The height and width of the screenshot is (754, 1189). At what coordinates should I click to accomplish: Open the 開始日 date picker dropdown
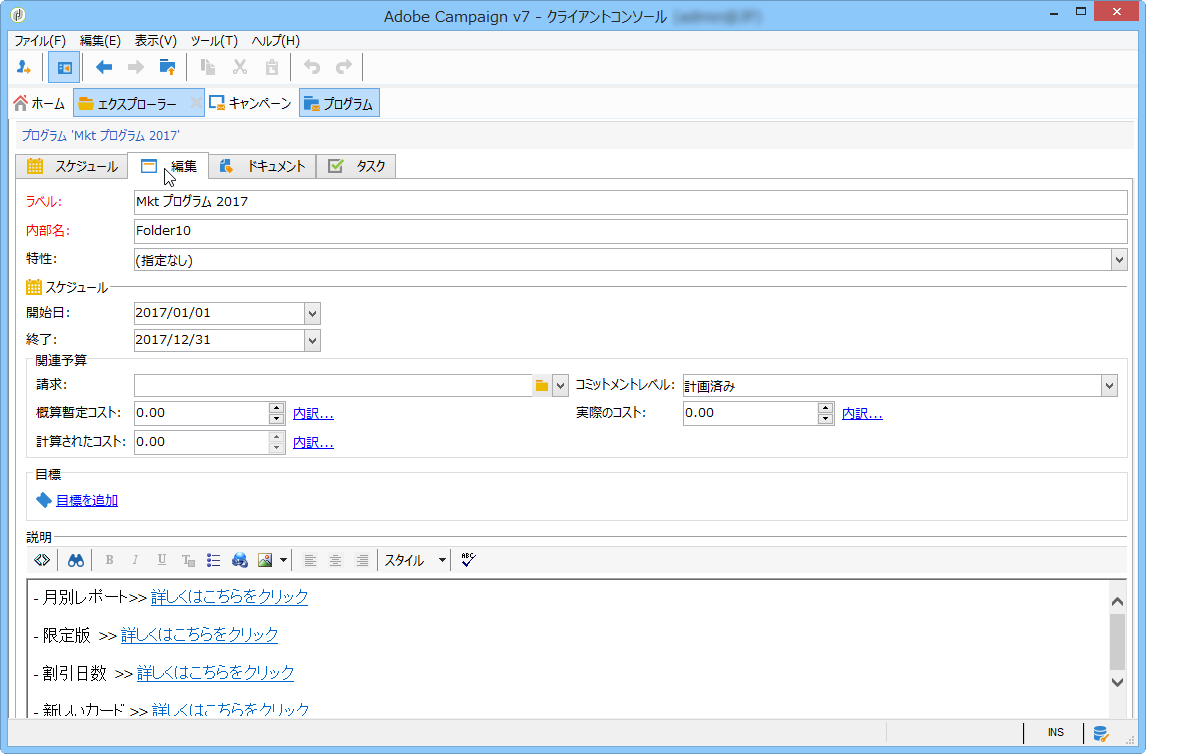(312, 313)
